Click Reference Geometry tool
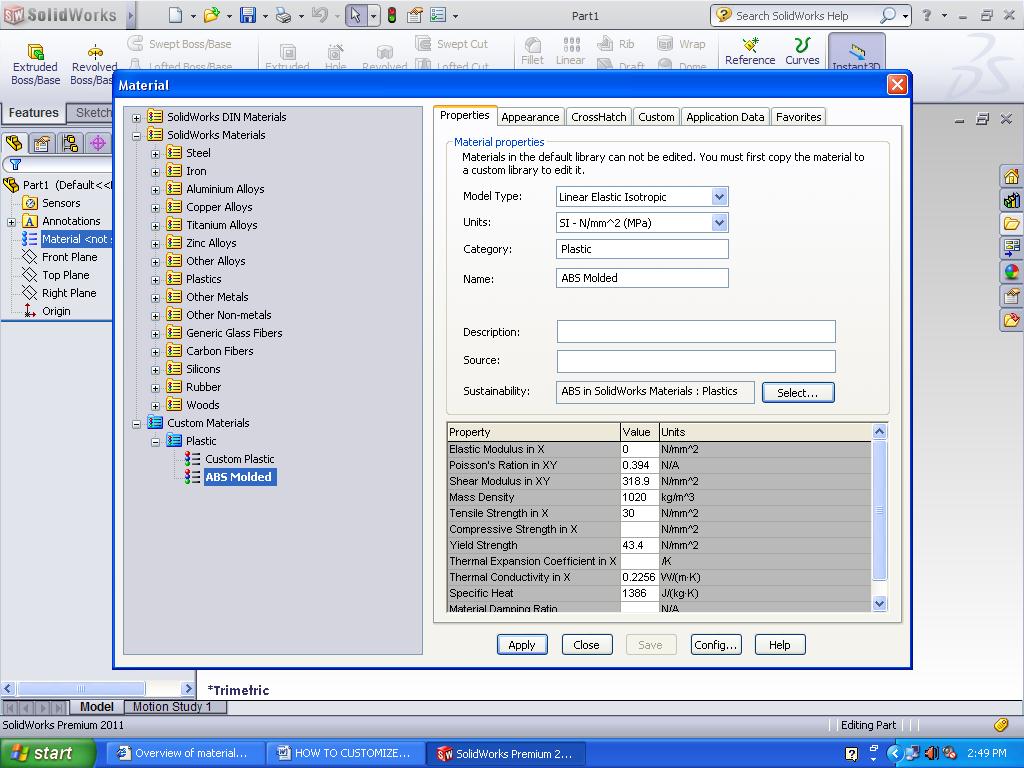This screenshot has width=1024, height=768. 750,52
